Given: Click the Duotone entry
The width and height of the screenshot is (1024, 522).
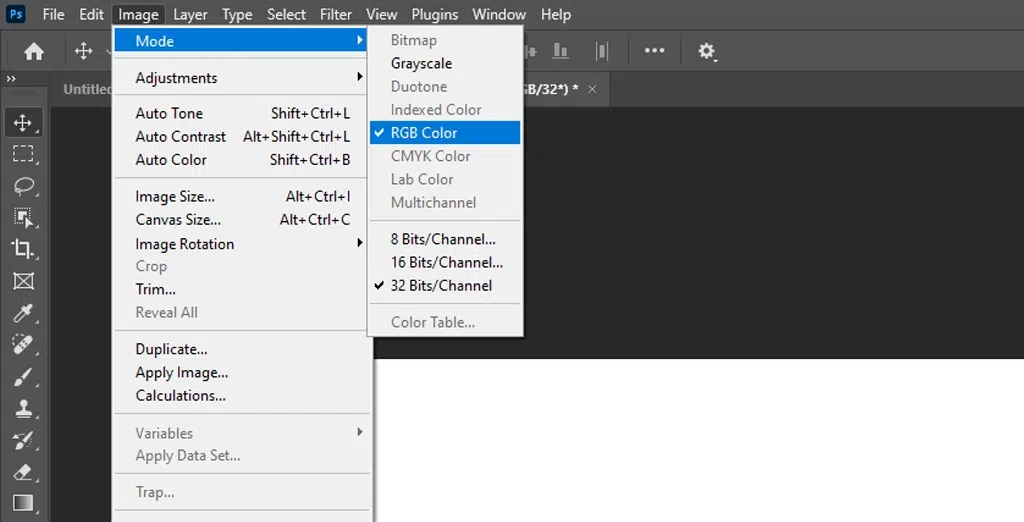Looking at the screenshot, I should [445, 86].
